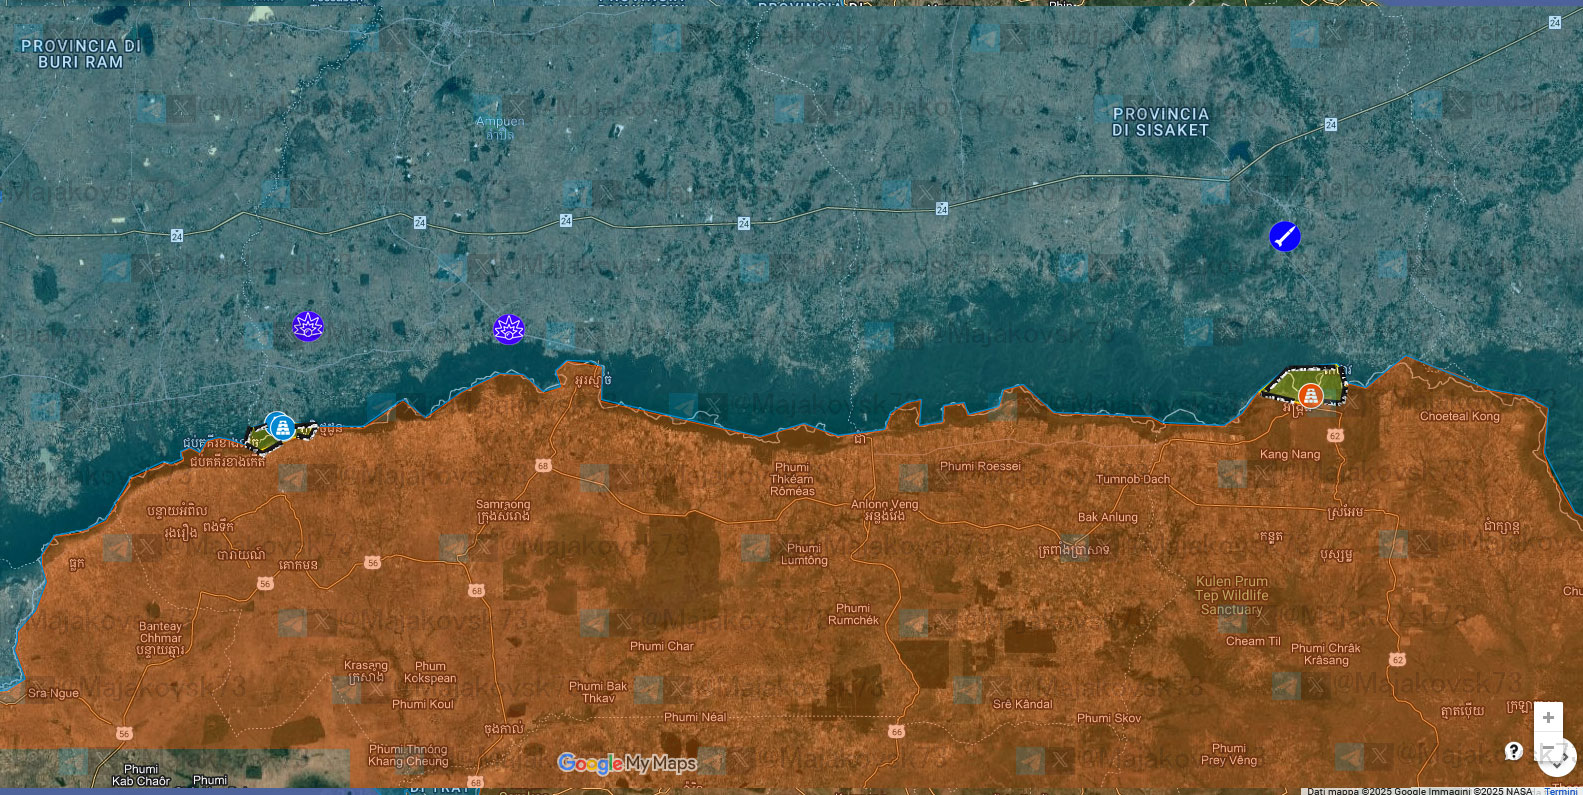Screen dimensions: 1583x795
Task: Click the 'Phumi Bak Thkav' label
Action: [598, 692]
